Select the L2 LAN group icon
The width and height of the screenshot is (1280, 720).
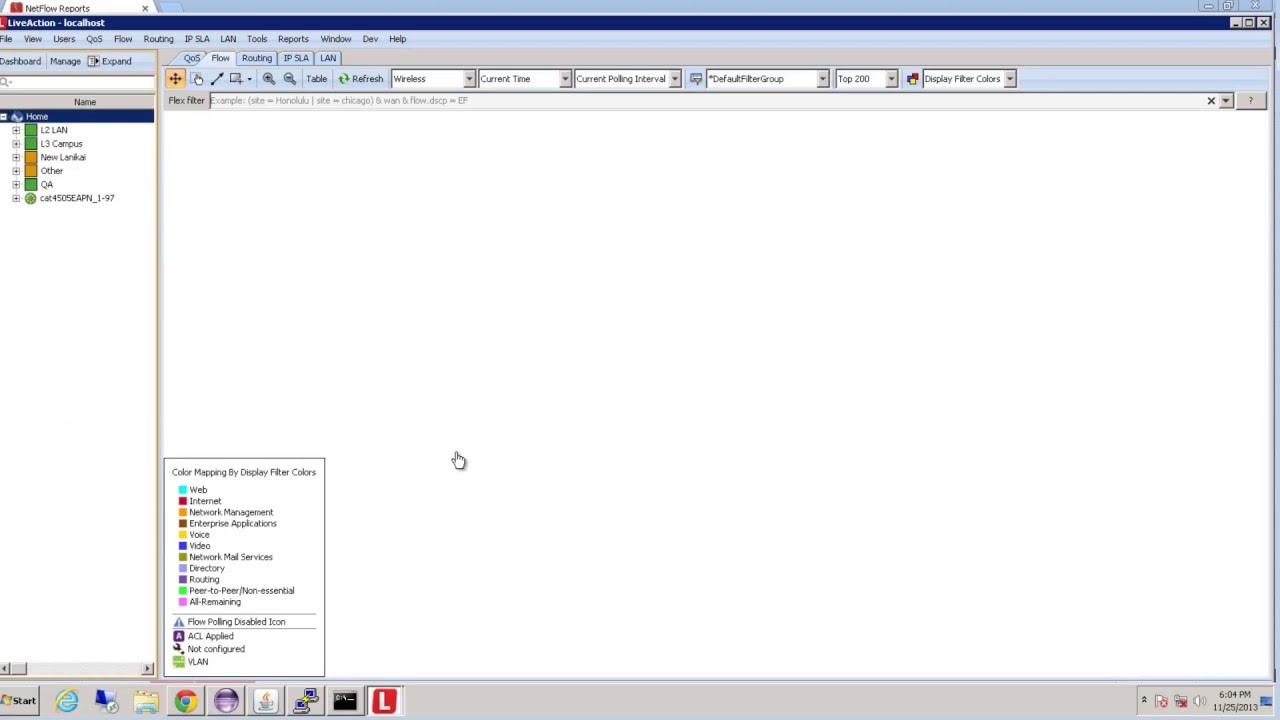pyautogui.click(x=31, y=130)
